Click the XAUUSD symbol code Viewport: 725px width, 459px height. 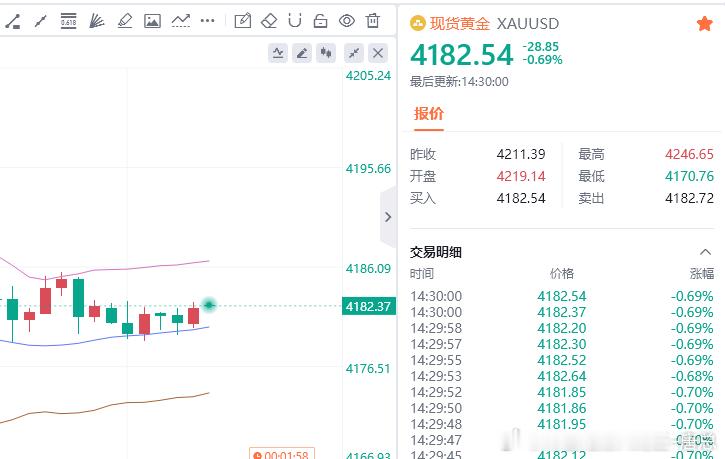point(528,24)
